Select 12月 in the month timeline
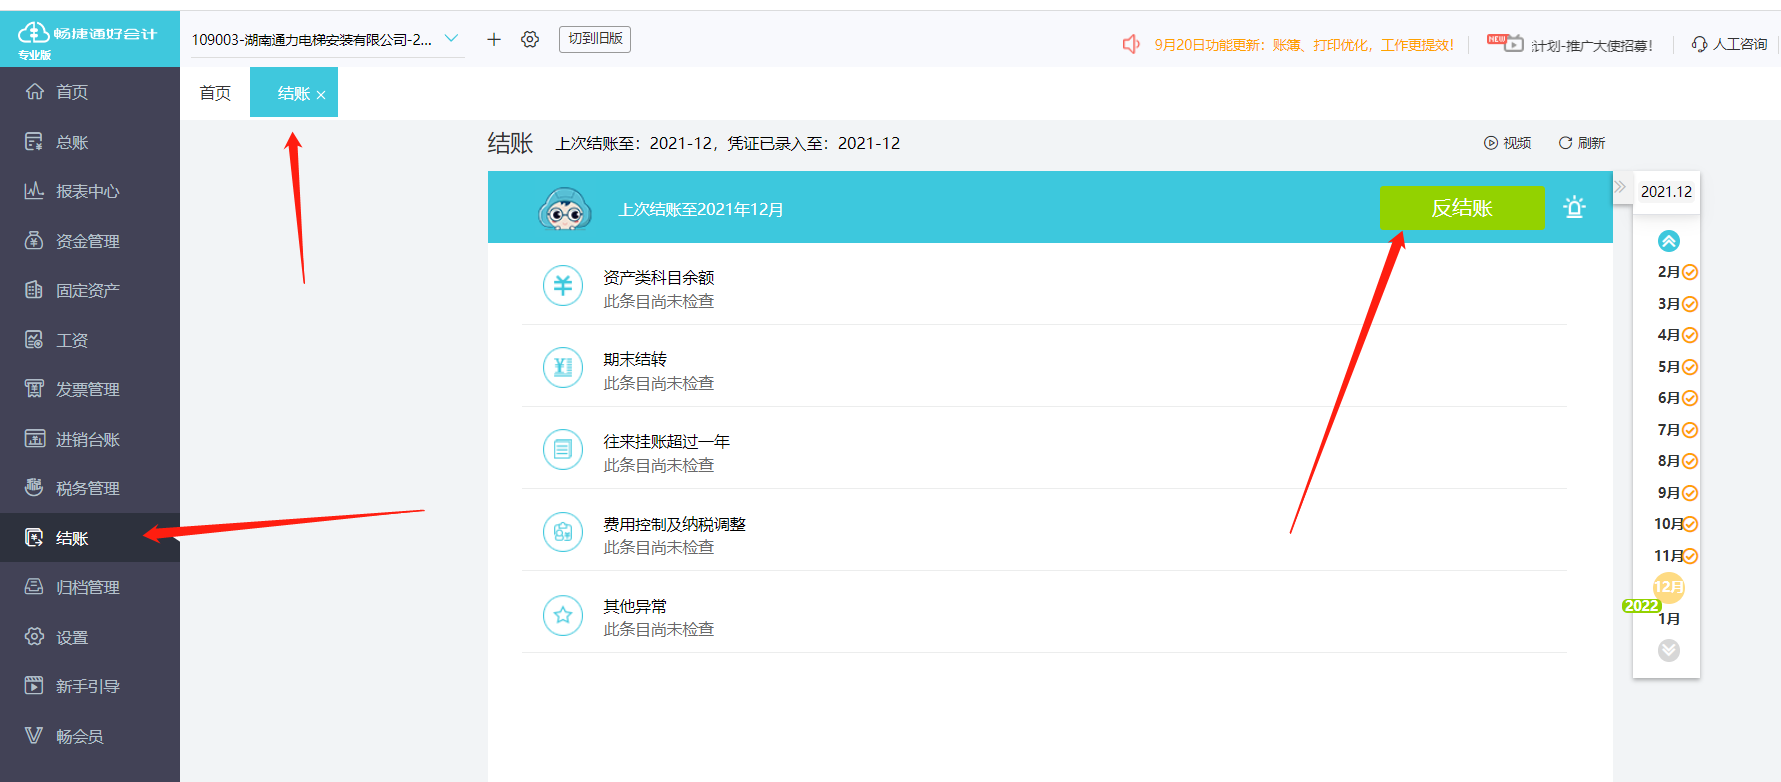1781x782 pixels. point(1668,587)
